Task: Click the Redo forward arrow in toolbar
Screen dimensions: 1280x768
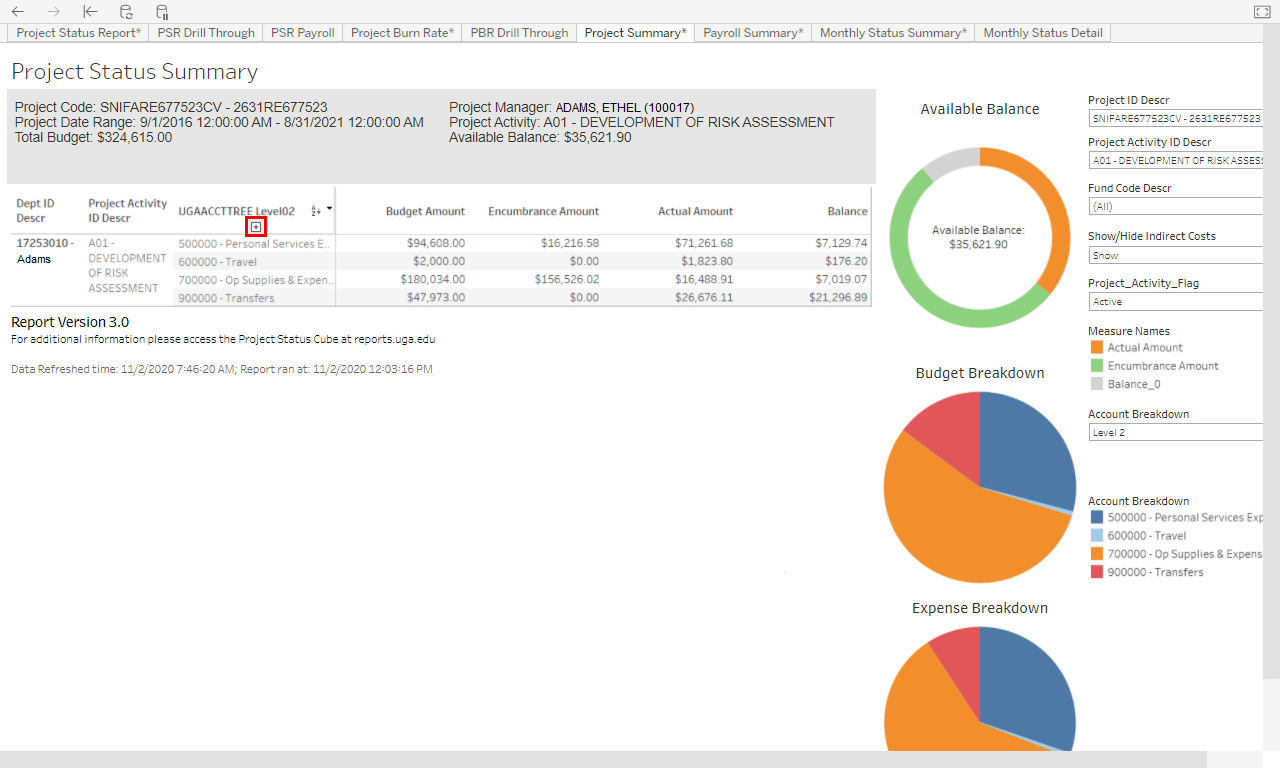Action: coord(54,12)
